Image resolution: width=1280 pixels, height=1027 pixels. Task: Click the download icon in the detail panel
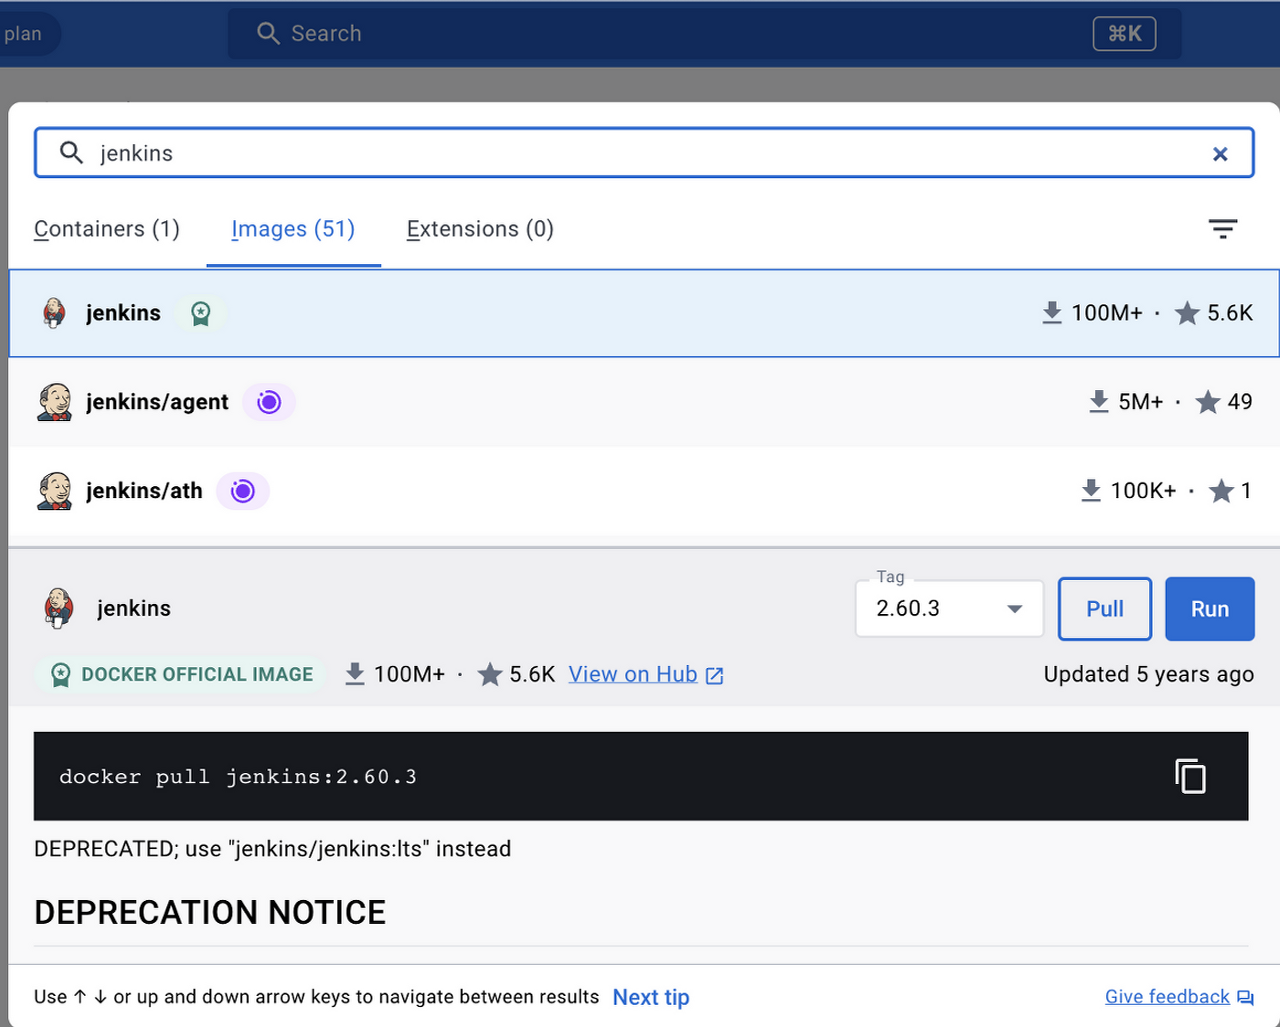(x=355, y=674)
